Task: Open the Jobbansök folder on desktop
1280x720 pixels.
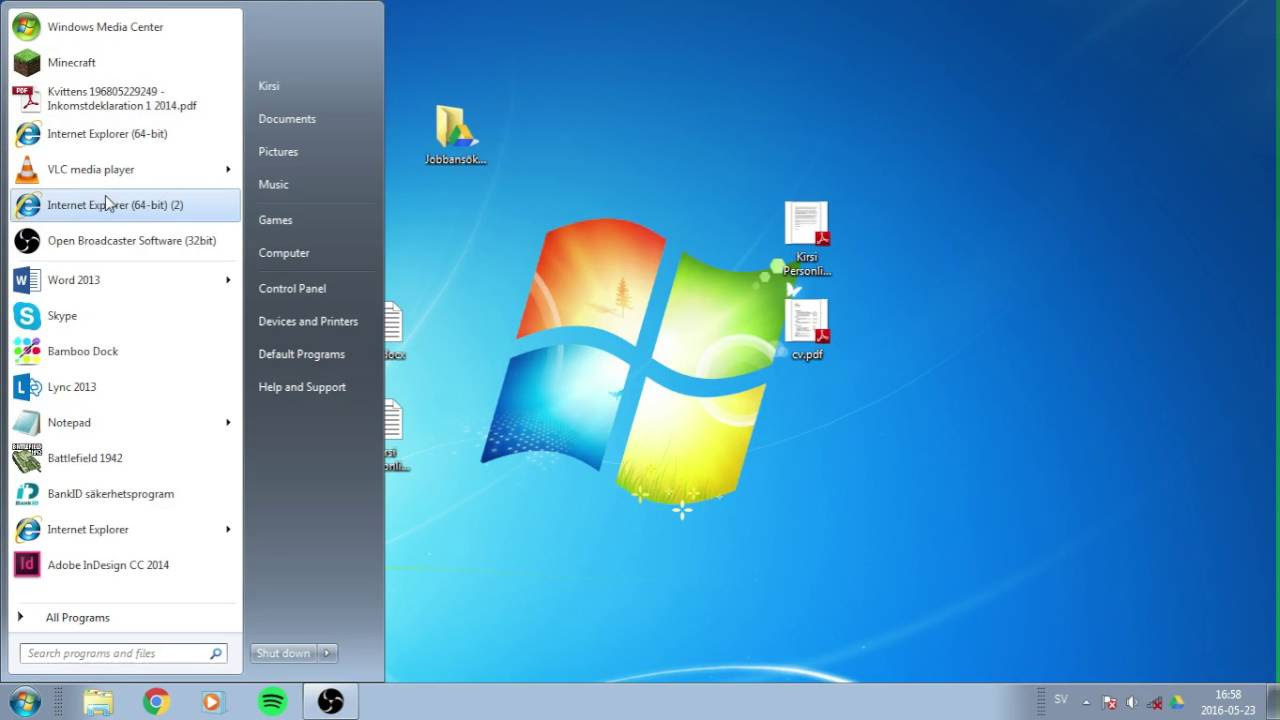Action: point(456,135)
